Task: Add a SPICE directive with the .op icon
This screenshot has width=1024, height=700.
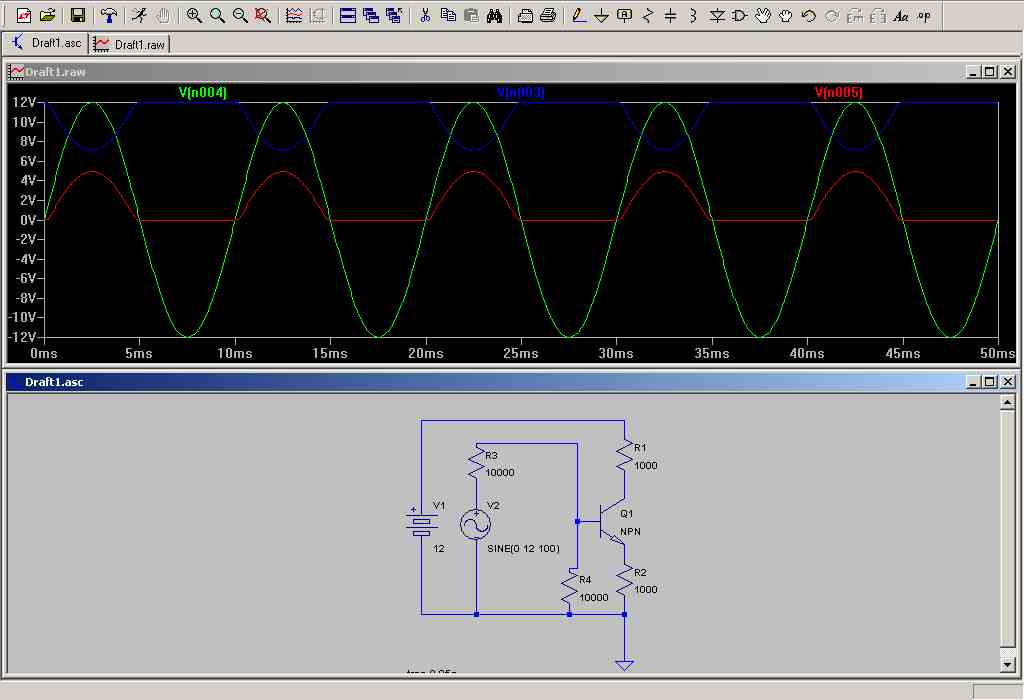Action: 924,15
